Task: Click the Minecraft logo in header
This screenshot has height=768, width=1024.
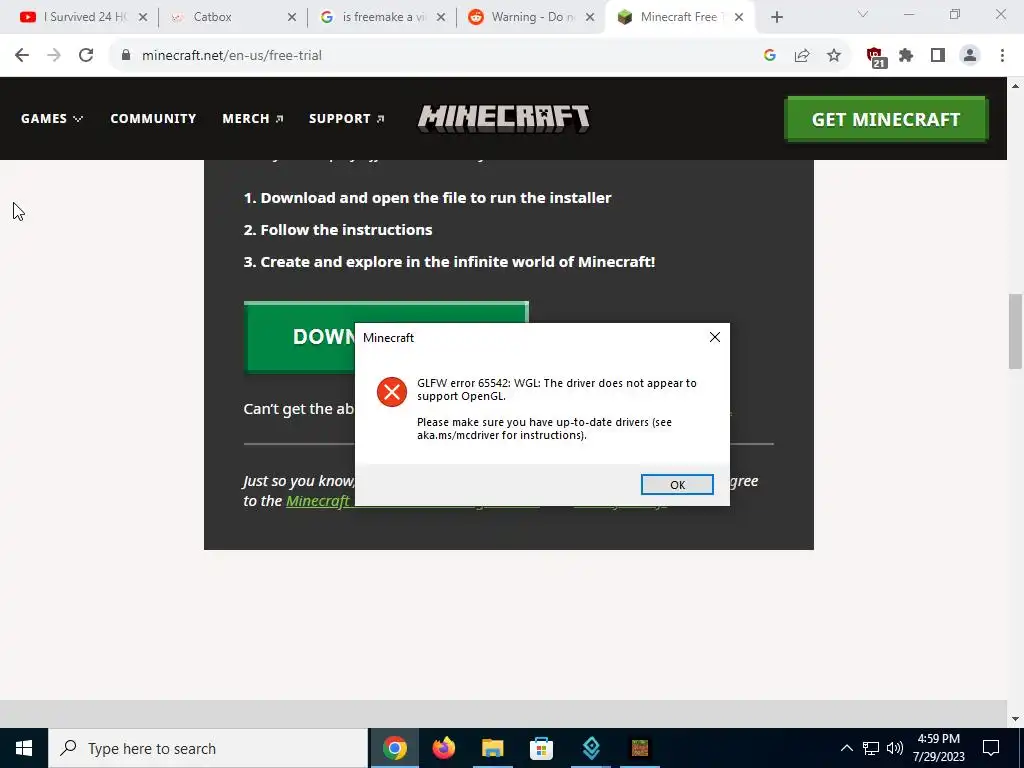Action: coord(504,118)
